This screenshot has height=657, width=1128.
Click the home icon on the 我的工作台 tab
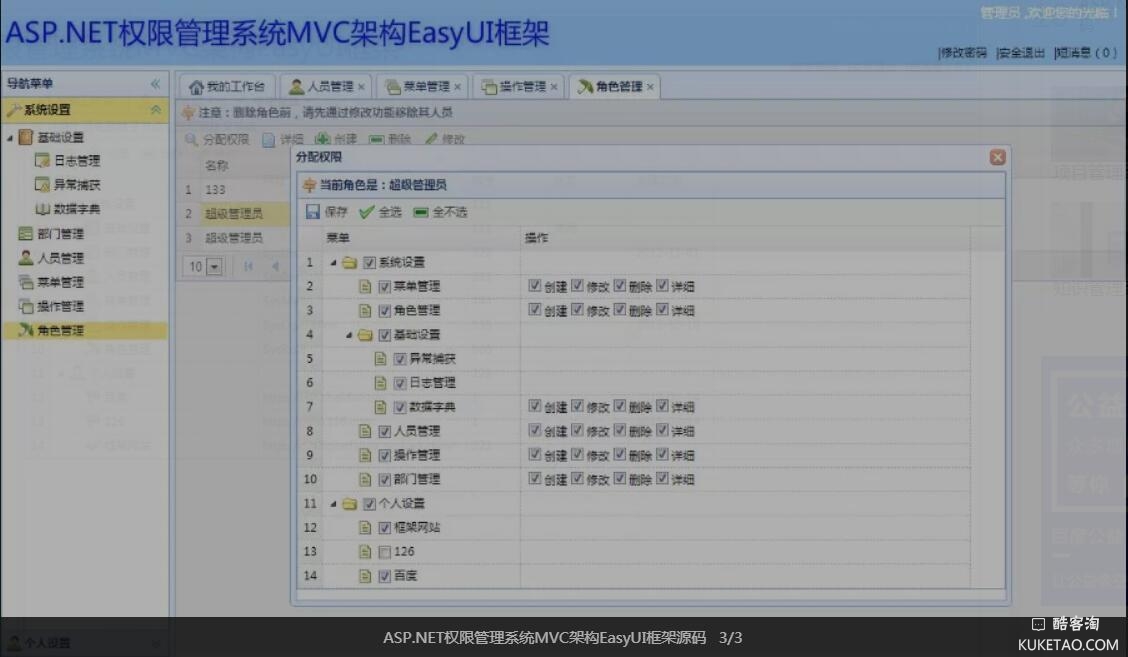[x=196, y=87]
